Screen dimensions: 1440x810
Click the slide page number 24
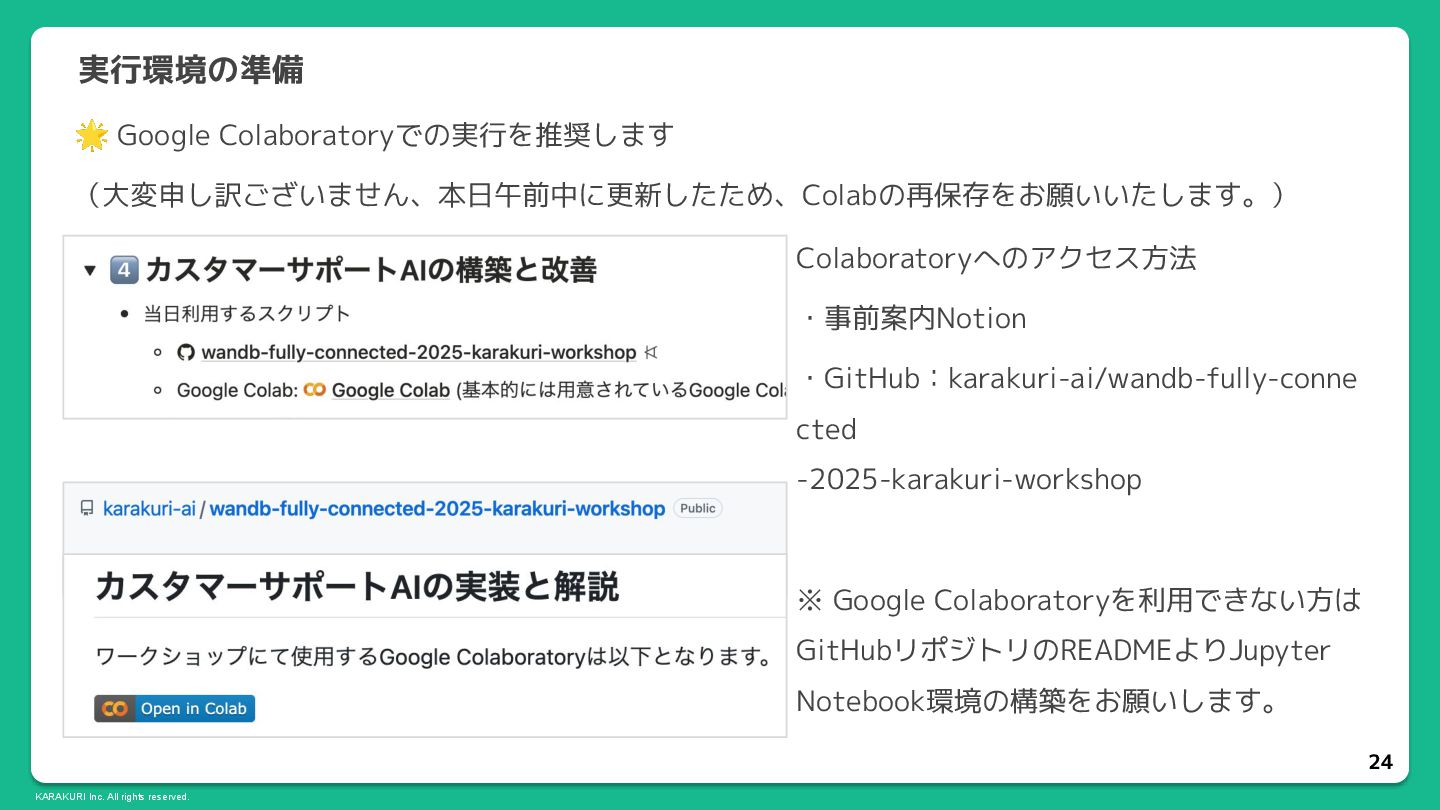[x=1380, y=762]
